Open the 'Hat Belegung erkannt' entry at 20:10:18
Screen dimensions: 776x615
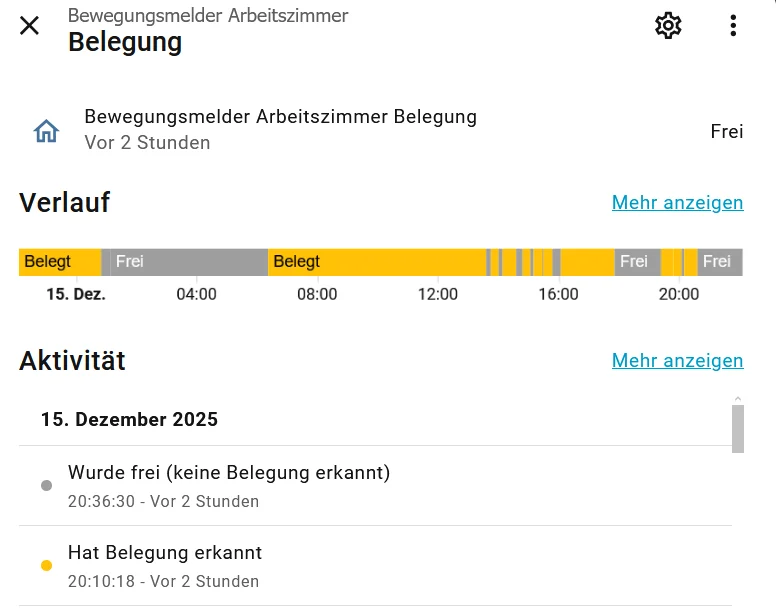[165, 565]
